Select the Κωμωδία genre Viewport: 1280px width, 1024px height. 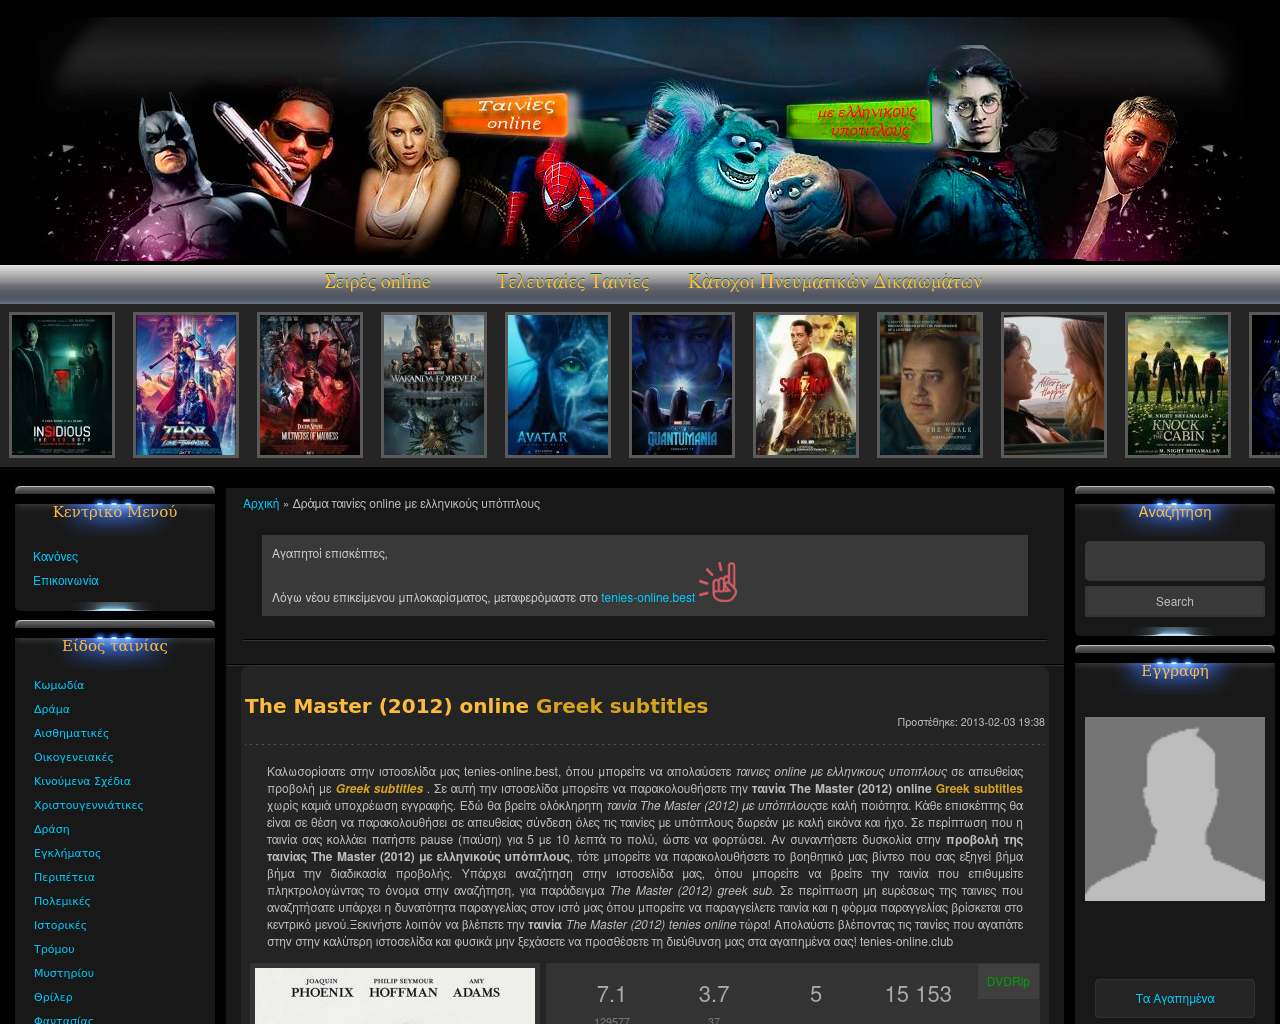(59, 685)
